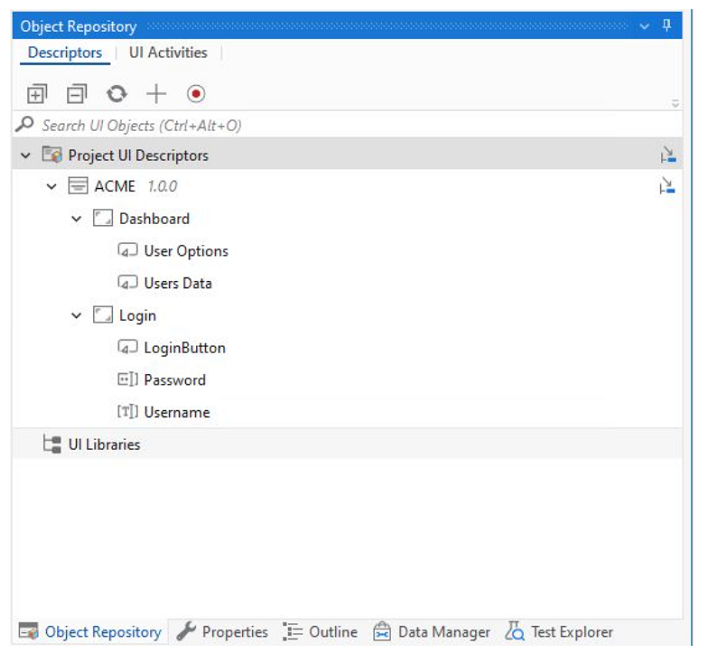Image resolution: width=717 pixels, height=652 pixels.
Task: Open the Properties panel tab
Action: click(223, 632)
